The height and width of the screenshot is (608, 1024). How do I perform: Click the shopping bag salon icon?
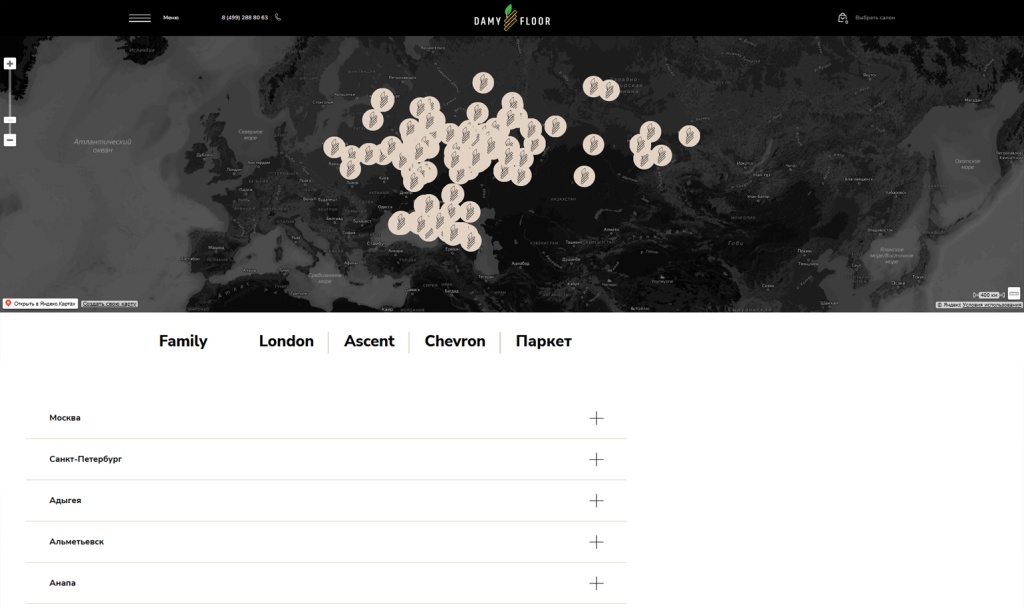843,18
